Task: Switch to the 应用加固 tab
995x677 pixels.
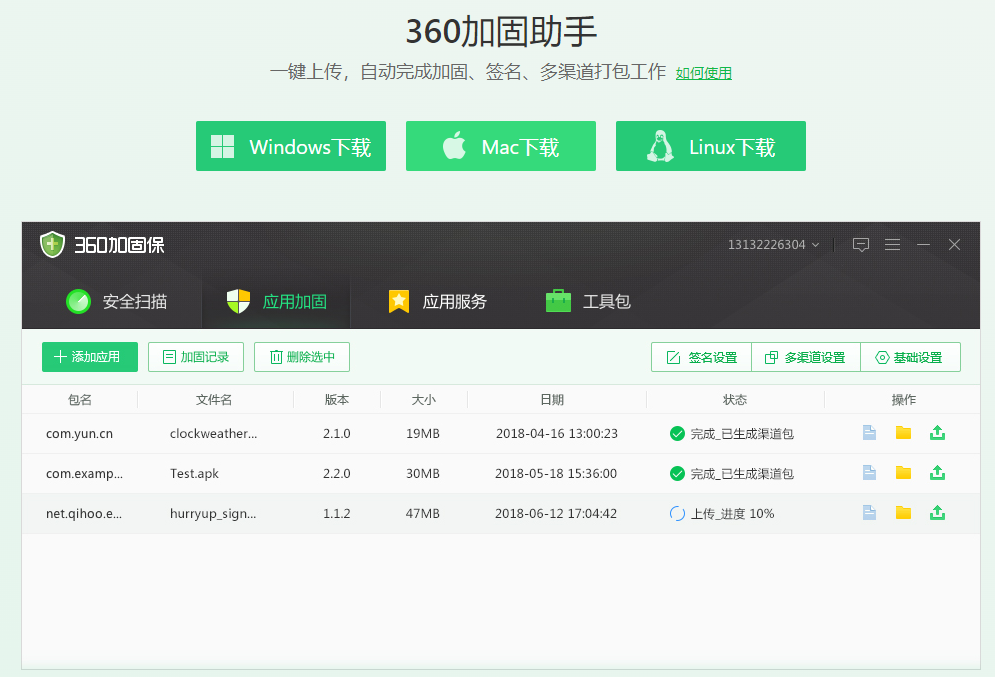Action: click(276, 301)
